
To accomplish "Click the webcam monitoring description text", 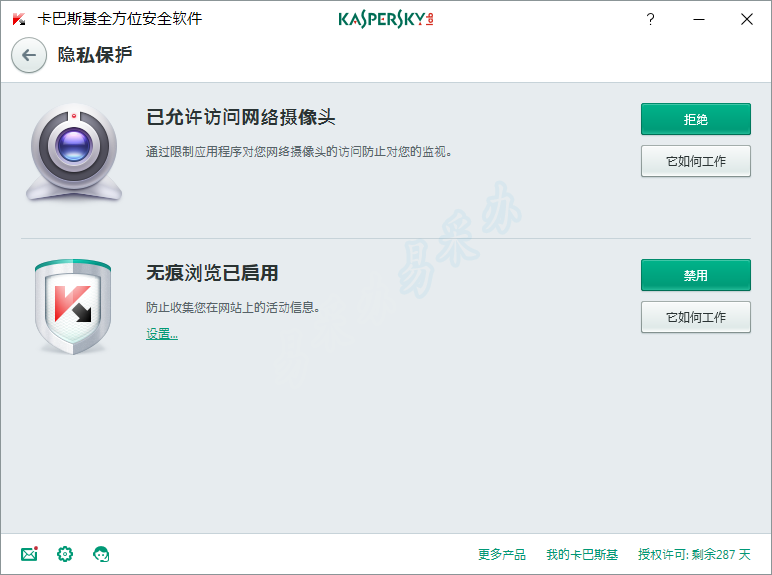I will point(299,152).
